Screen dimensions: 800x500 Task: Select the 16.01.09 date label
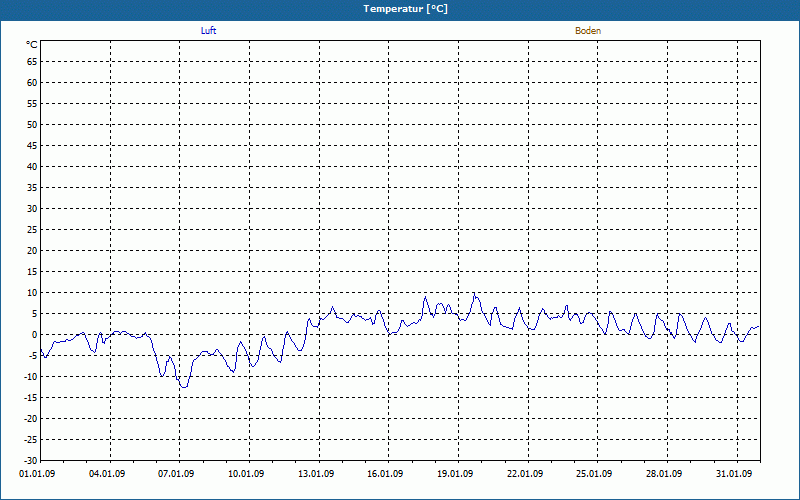click(x=385, y=473)
